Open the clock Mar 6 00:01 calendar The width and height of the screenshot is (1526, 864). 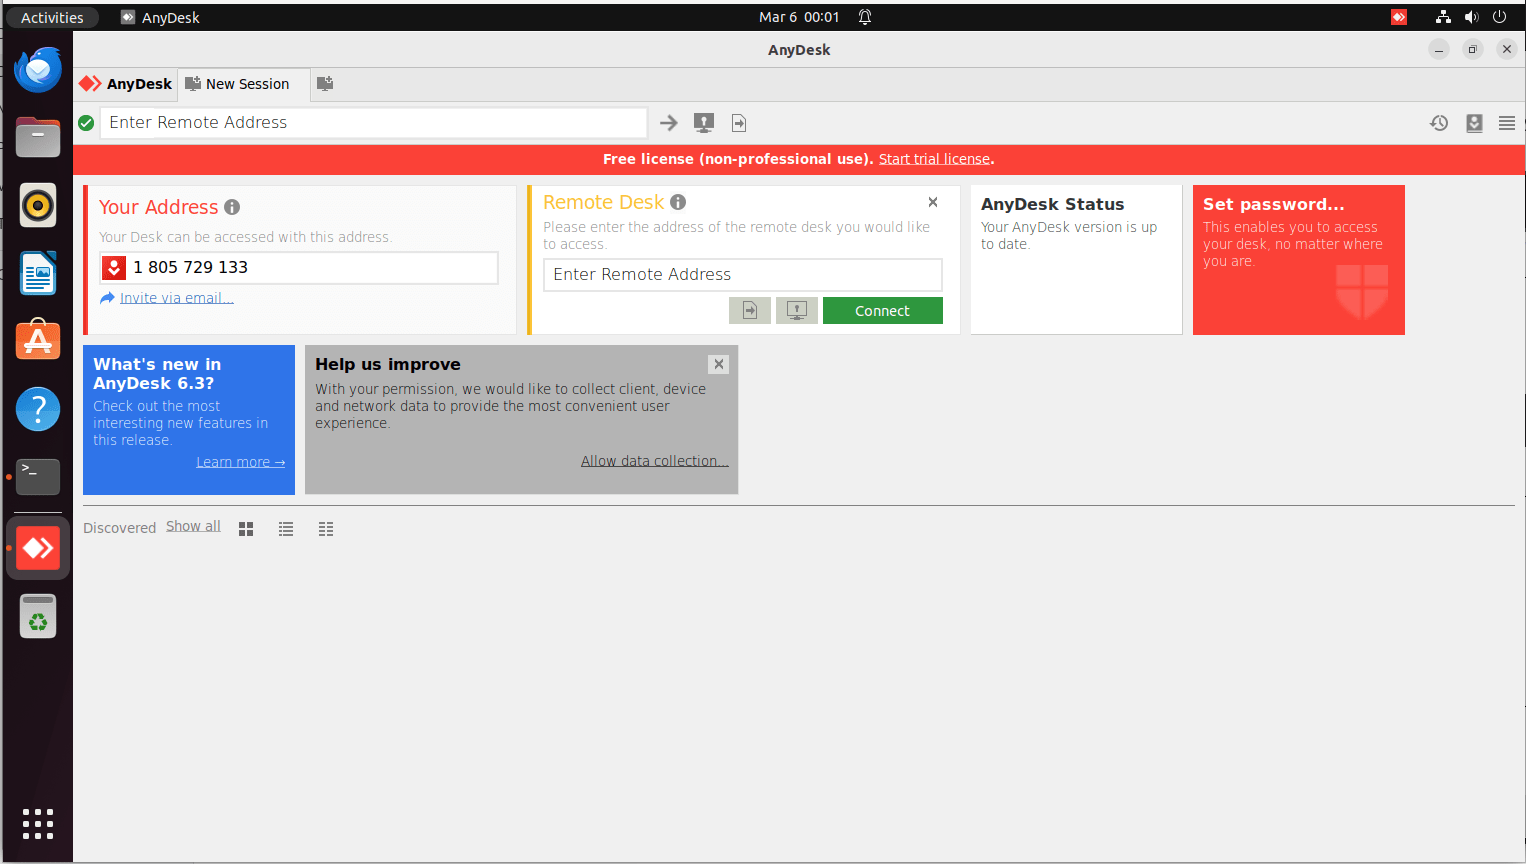point(799,17)
